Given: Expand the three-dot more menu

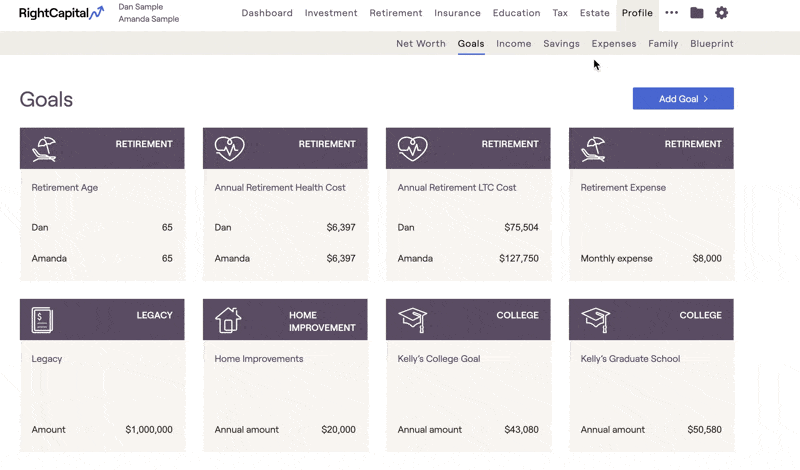Looking at the screenshot, I should coord(671,13).
